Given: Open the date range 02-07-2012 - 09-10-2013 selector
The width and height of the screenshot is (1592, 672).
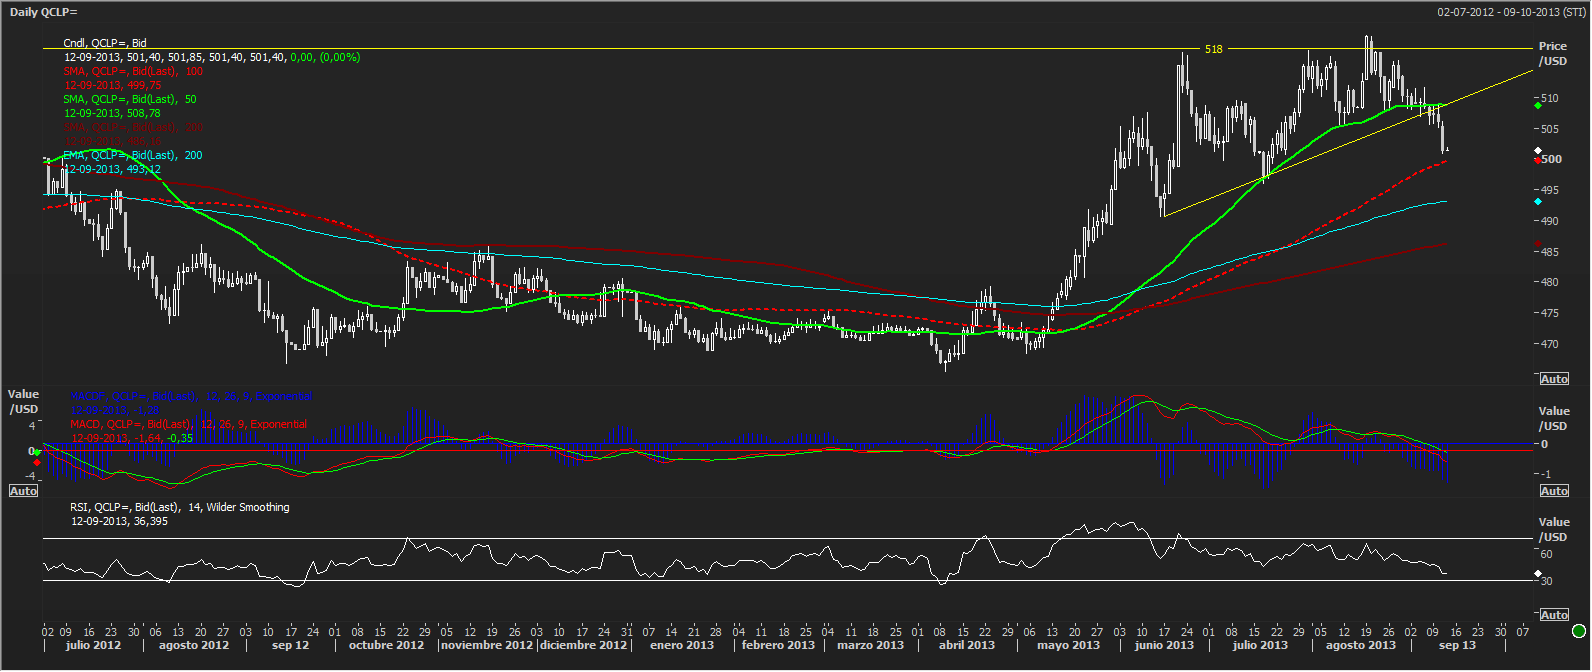Looking at the screenshot, I should click(x=1511, y=12).
